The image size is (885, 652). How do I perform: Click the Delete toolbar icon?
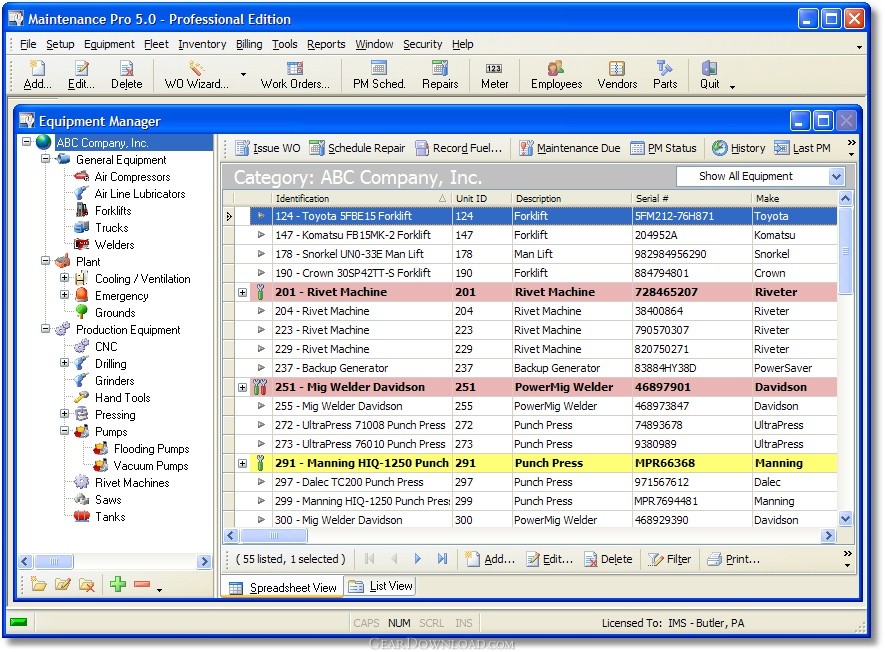(x=126, y=75)
